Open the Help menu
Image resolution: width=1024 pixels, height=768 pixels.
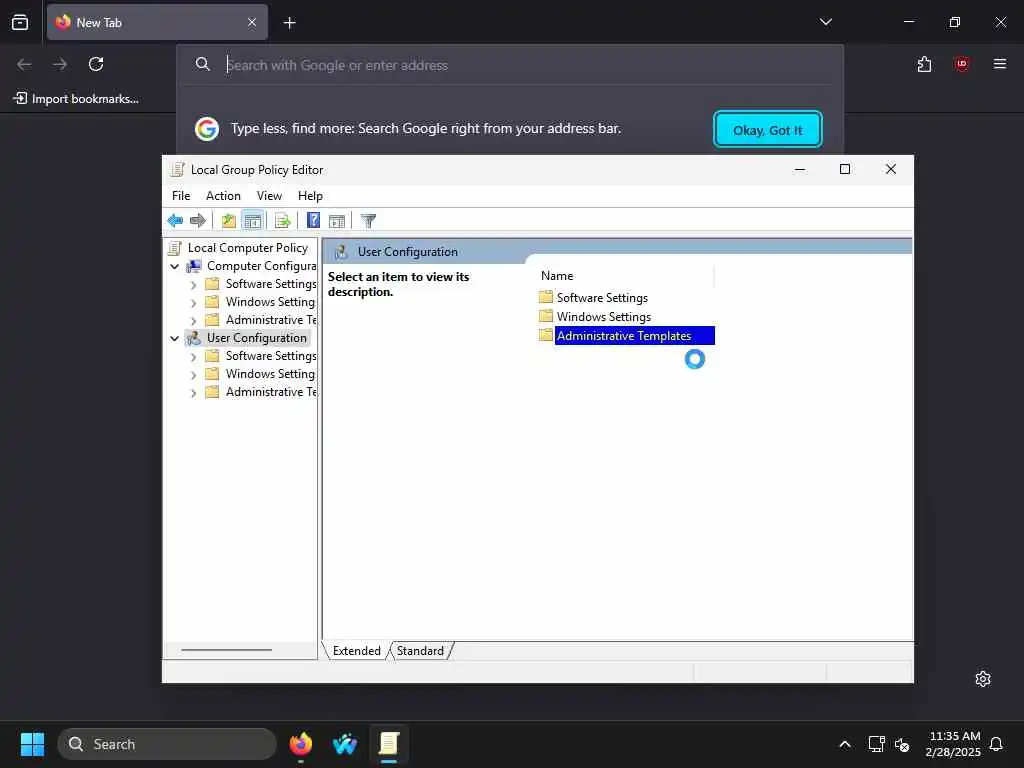pos(310,196)
